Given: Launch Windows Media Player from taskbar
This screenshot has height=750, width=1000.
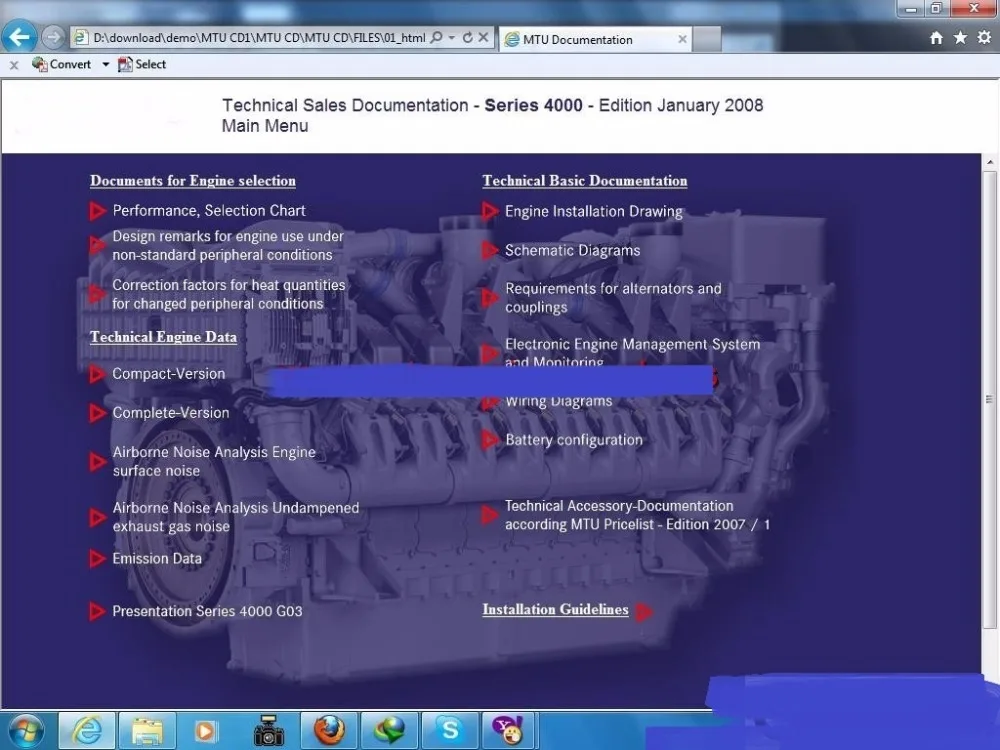Looking at the screenshot, I should (206, 730).
